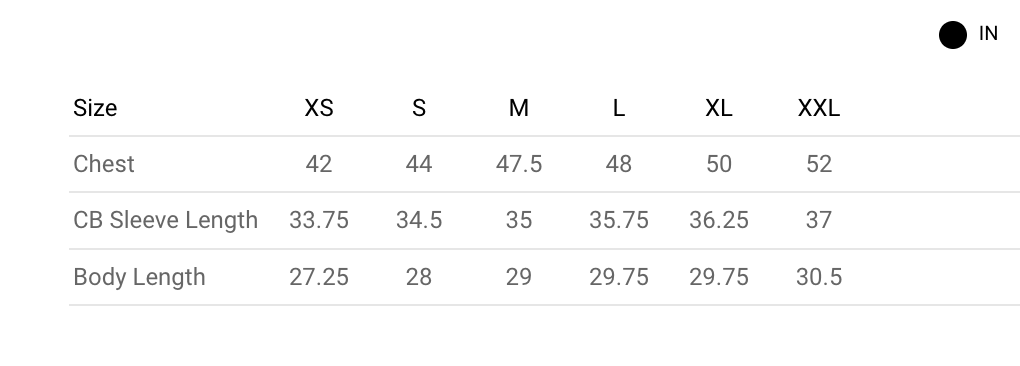This screenshot has height=366, width=1020.
Task: Click the 36.25 sleeve length for XL
Action: tap(719, 220)
